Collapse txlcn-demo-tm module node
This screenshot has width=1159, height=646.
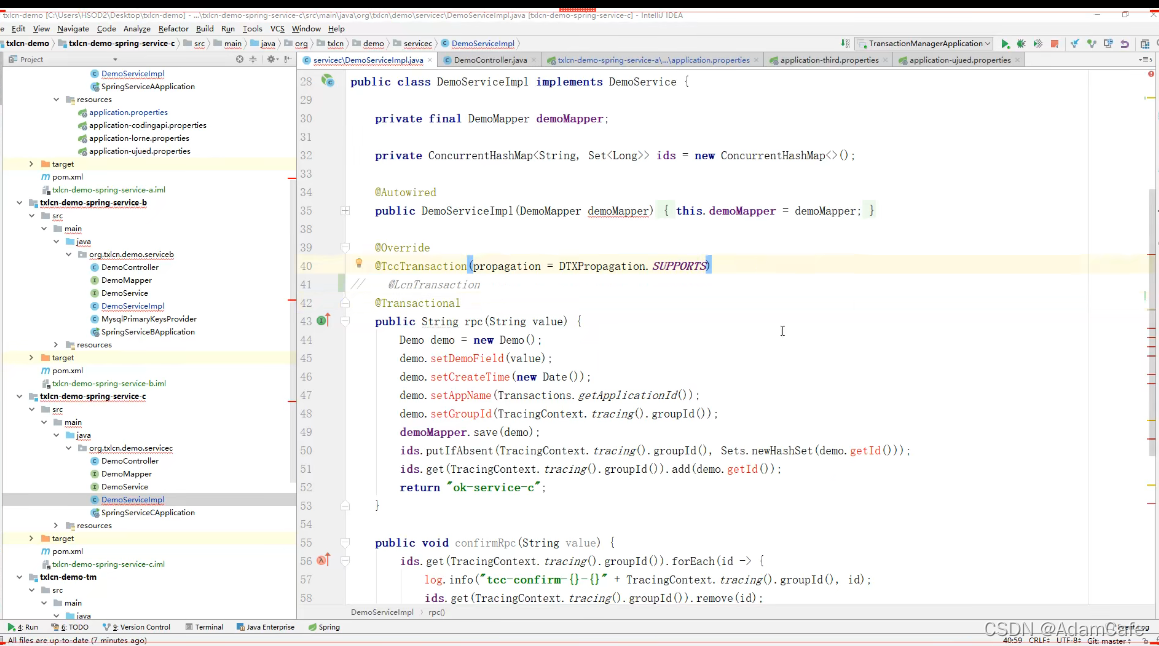(20, 577)
